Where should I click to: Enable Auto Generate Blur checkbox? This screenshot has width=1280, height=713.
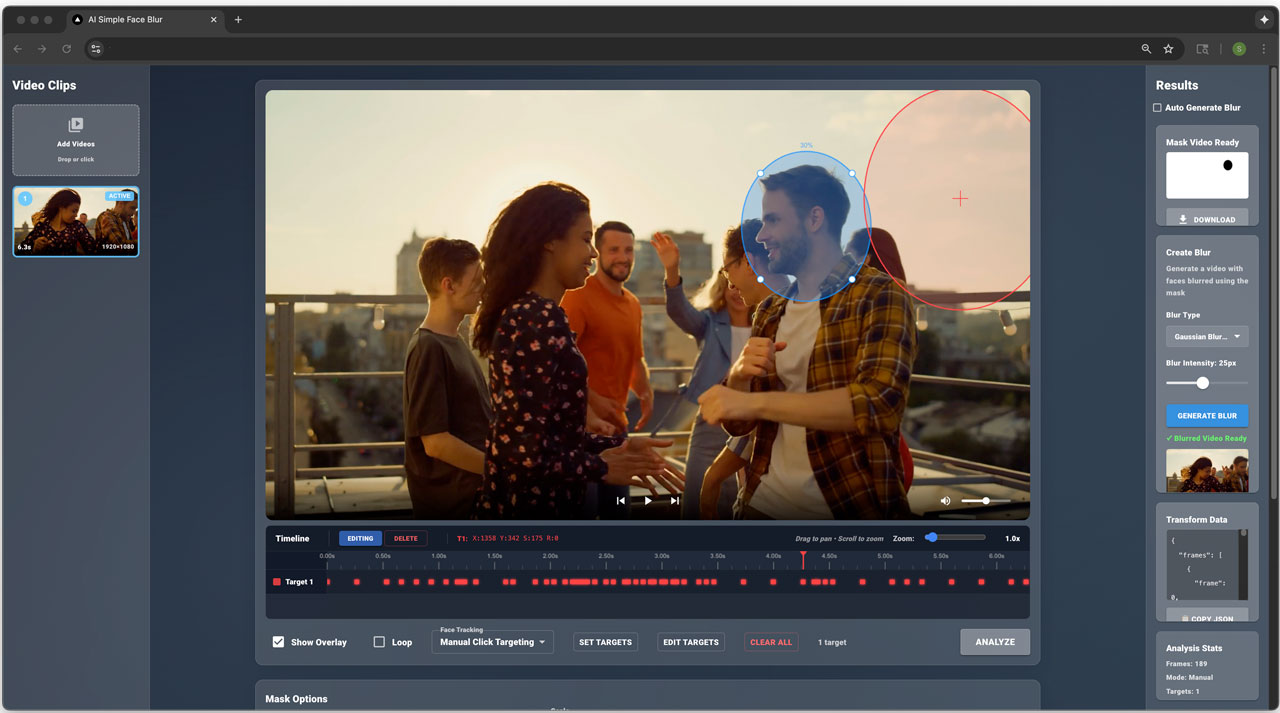point(1157,108)
